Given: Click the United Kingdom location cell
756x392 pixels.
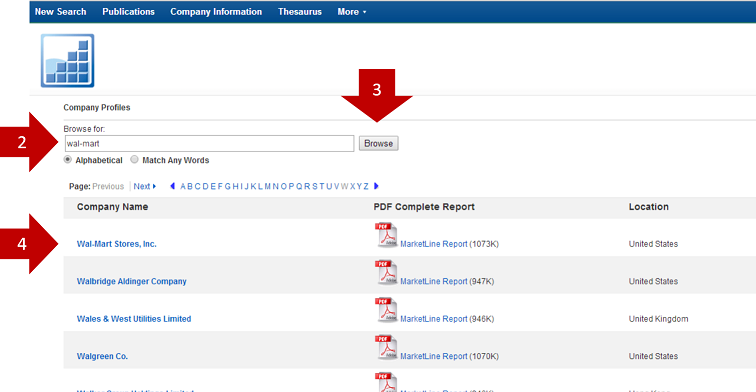Looking at the screenshot, I should (x=658, y=319).
